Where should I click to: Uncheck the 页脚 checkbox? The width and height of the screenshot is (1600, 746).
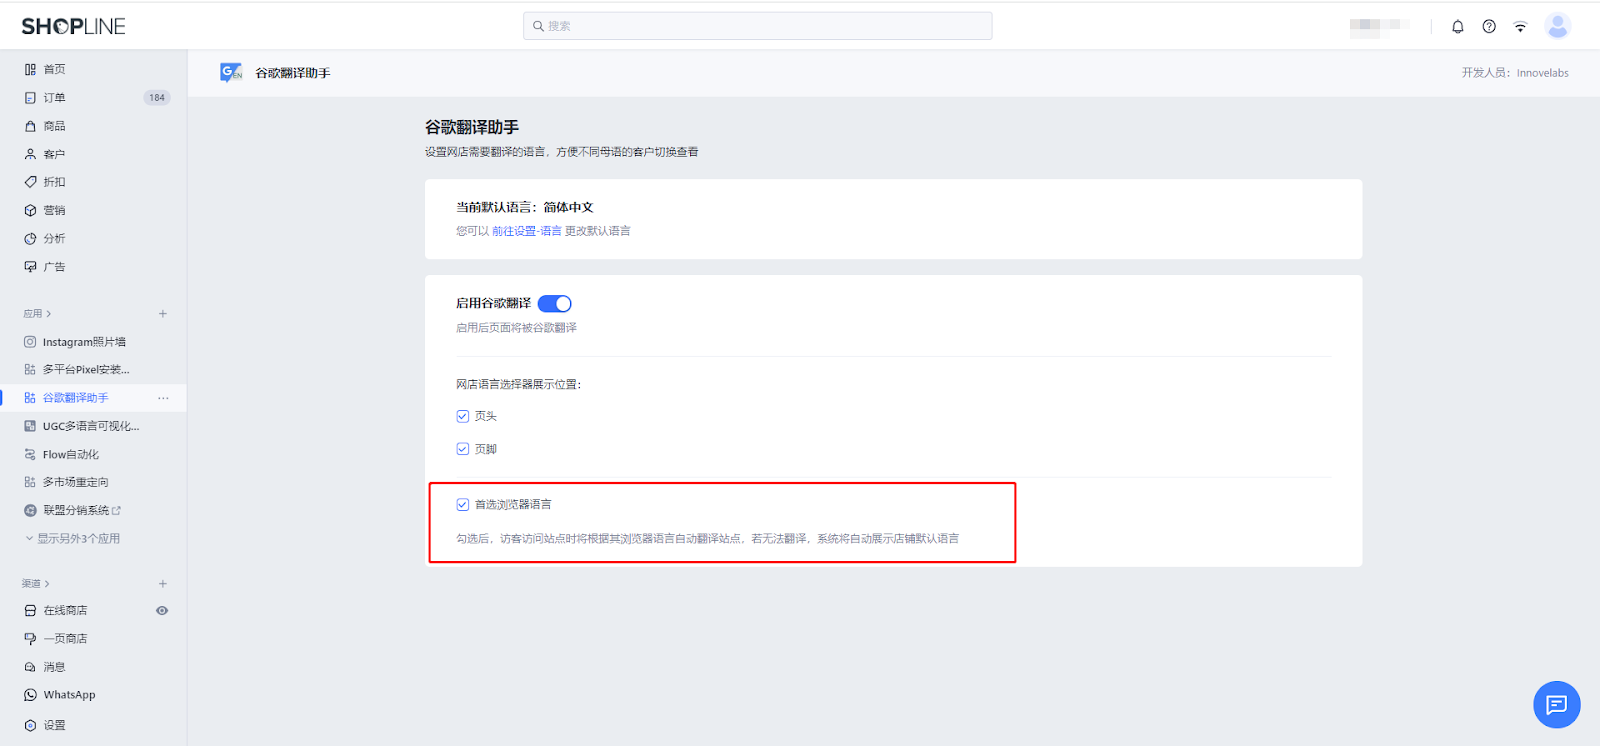coord(463,449)
